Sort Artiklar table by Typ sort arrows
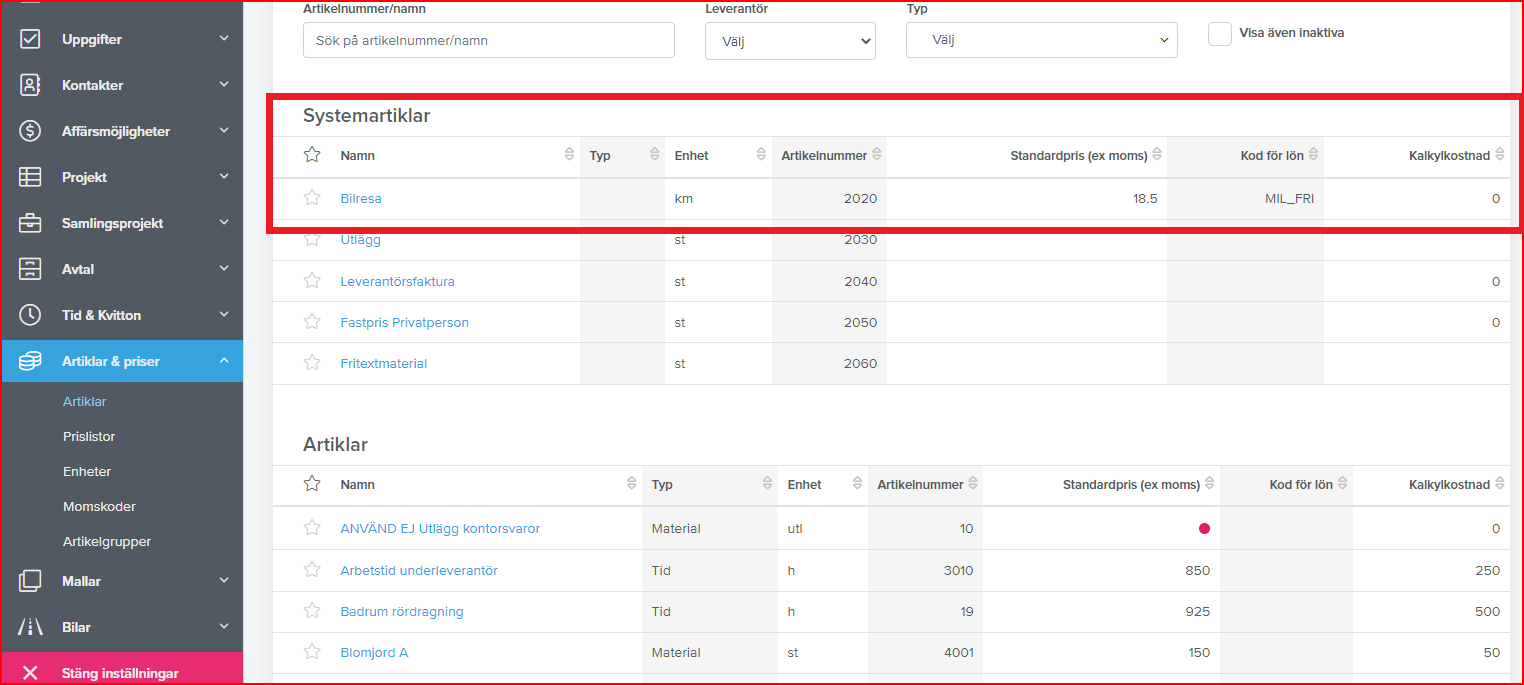 (x=767, y=484)
